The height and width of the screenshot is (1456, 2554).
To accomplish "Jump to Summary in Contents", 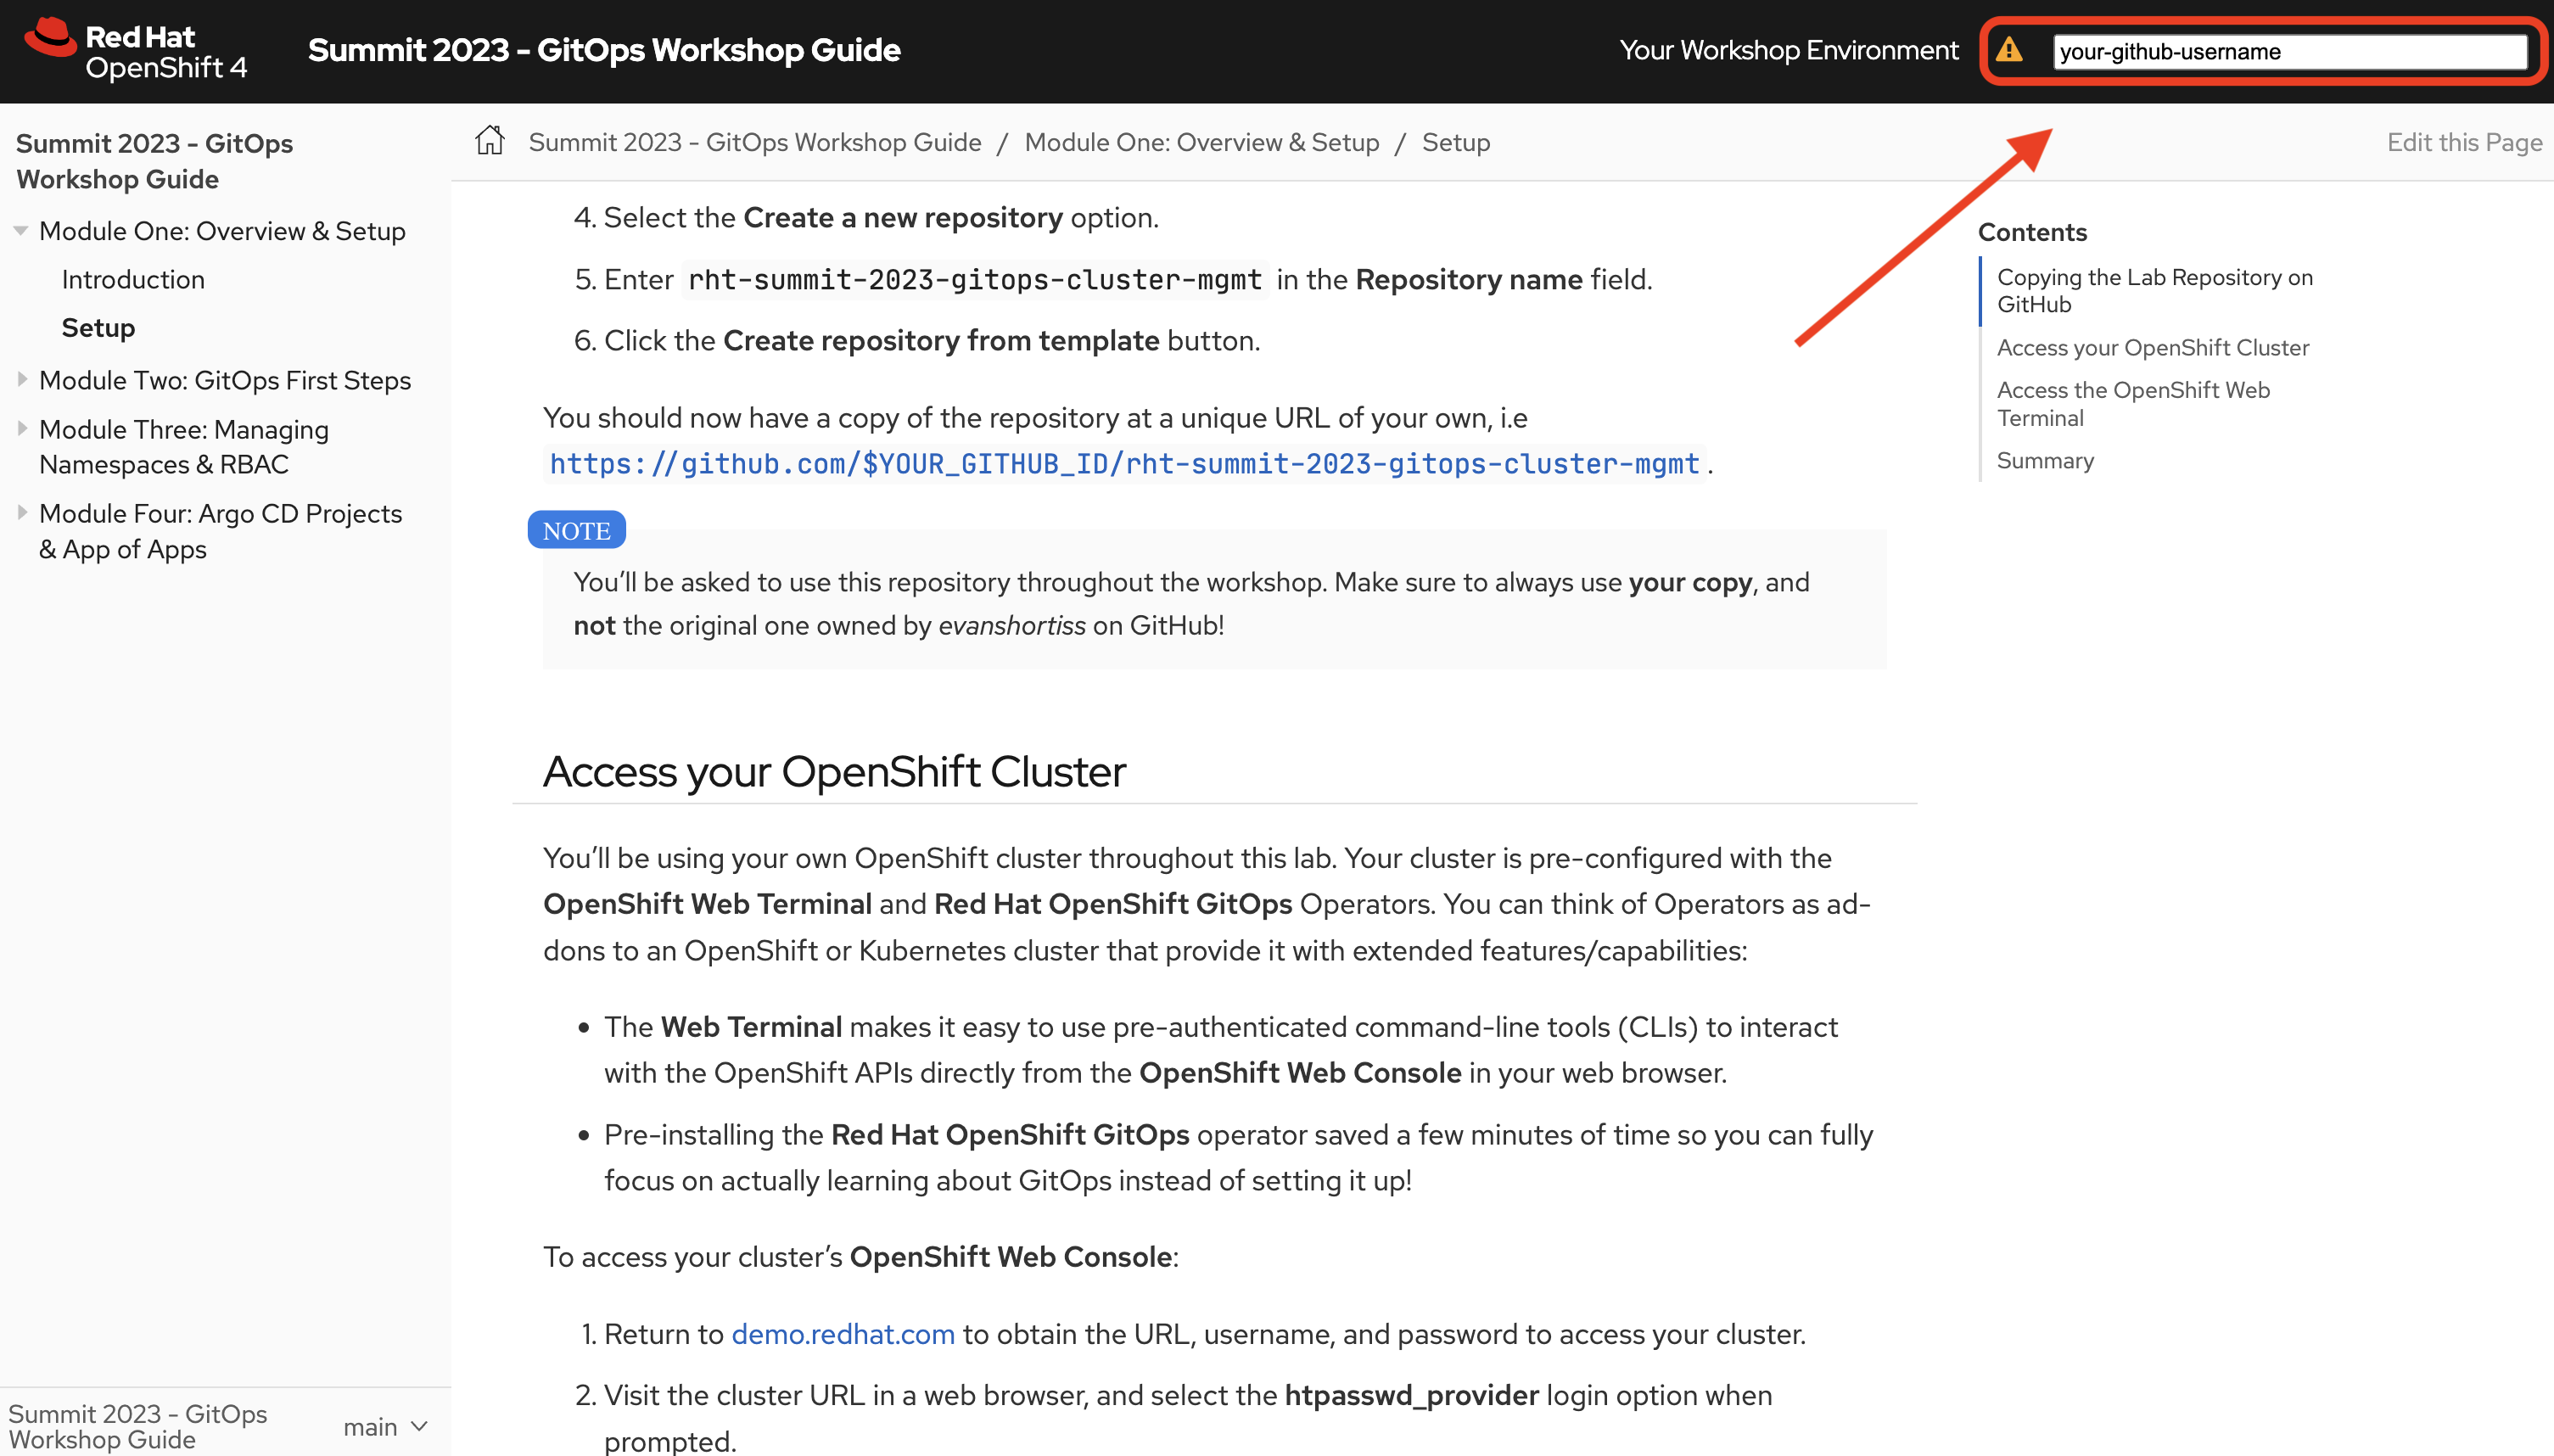I will pos(2045,461).
